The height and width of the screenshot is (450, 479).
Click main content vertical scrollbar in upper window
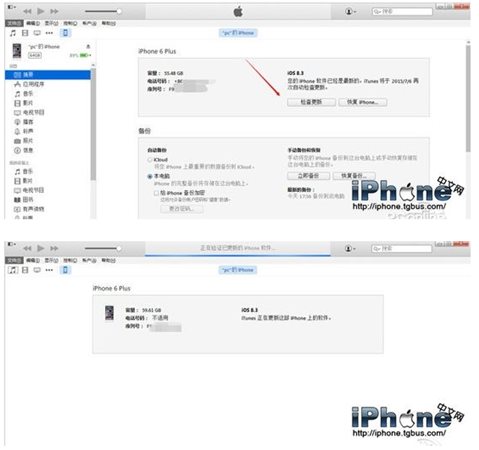[x=468, y=98]
